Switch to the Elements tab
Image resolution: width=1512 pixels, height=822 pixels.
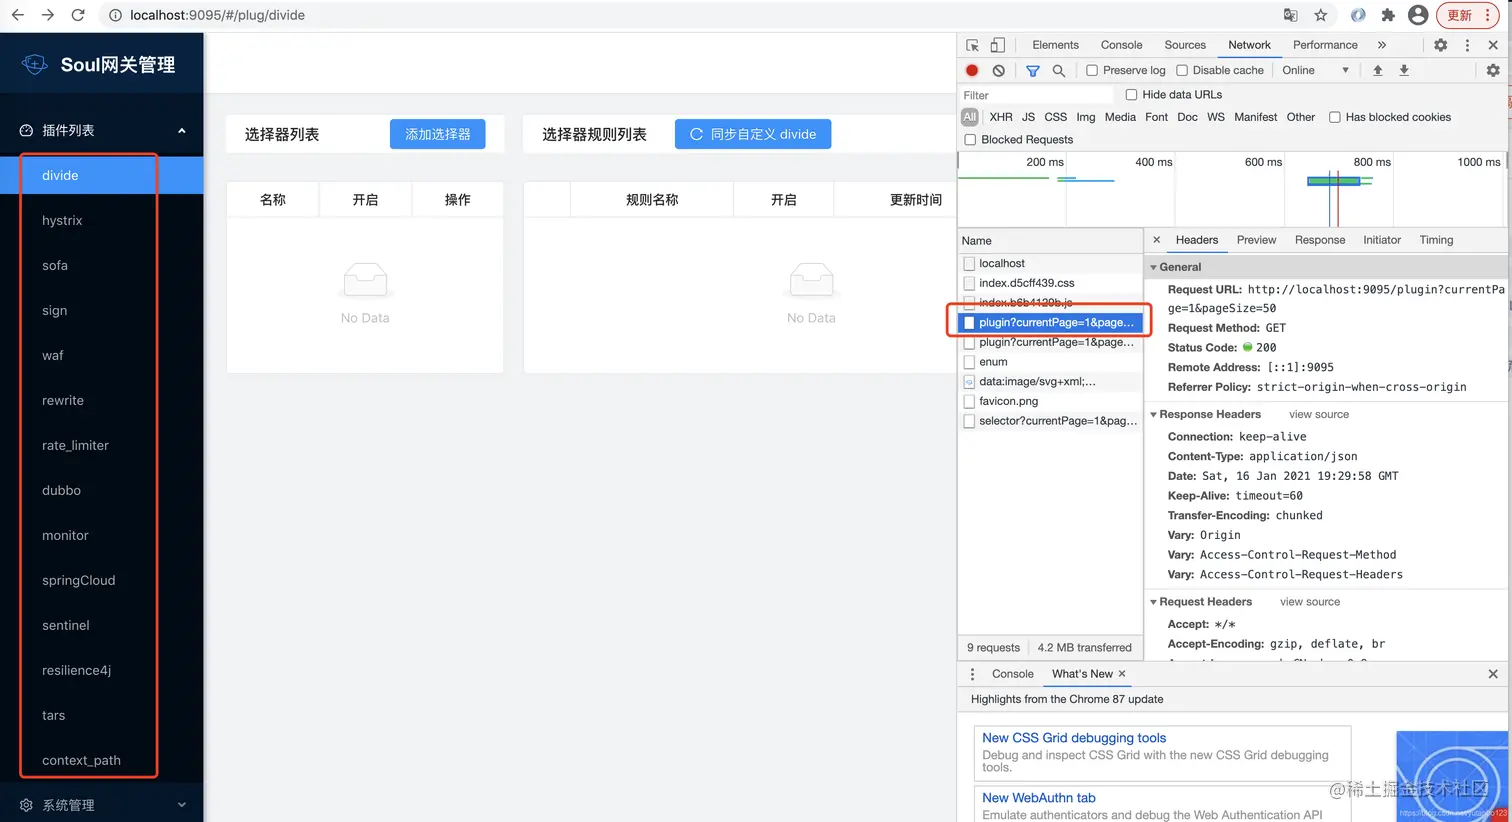[1055, 45]
